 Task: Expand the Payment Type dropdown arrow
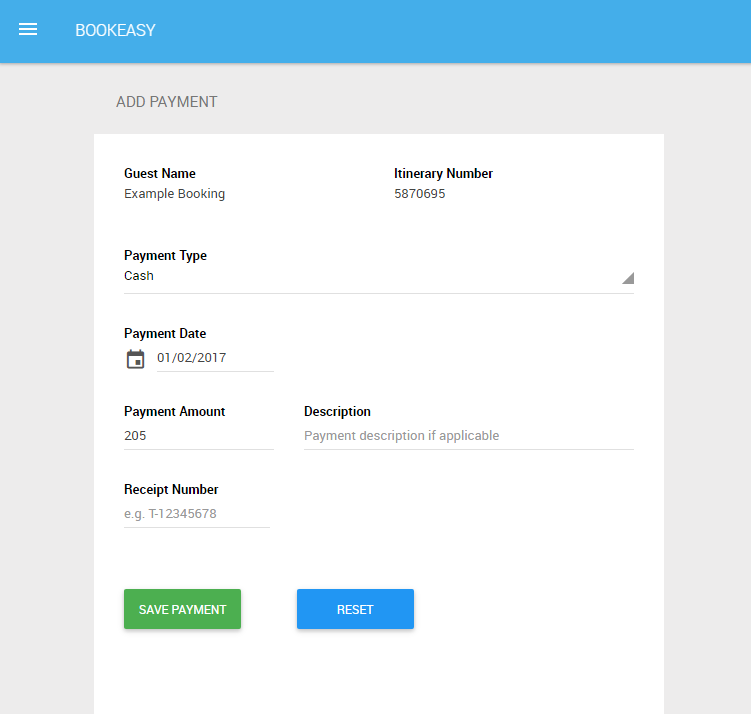coord(628,278)
